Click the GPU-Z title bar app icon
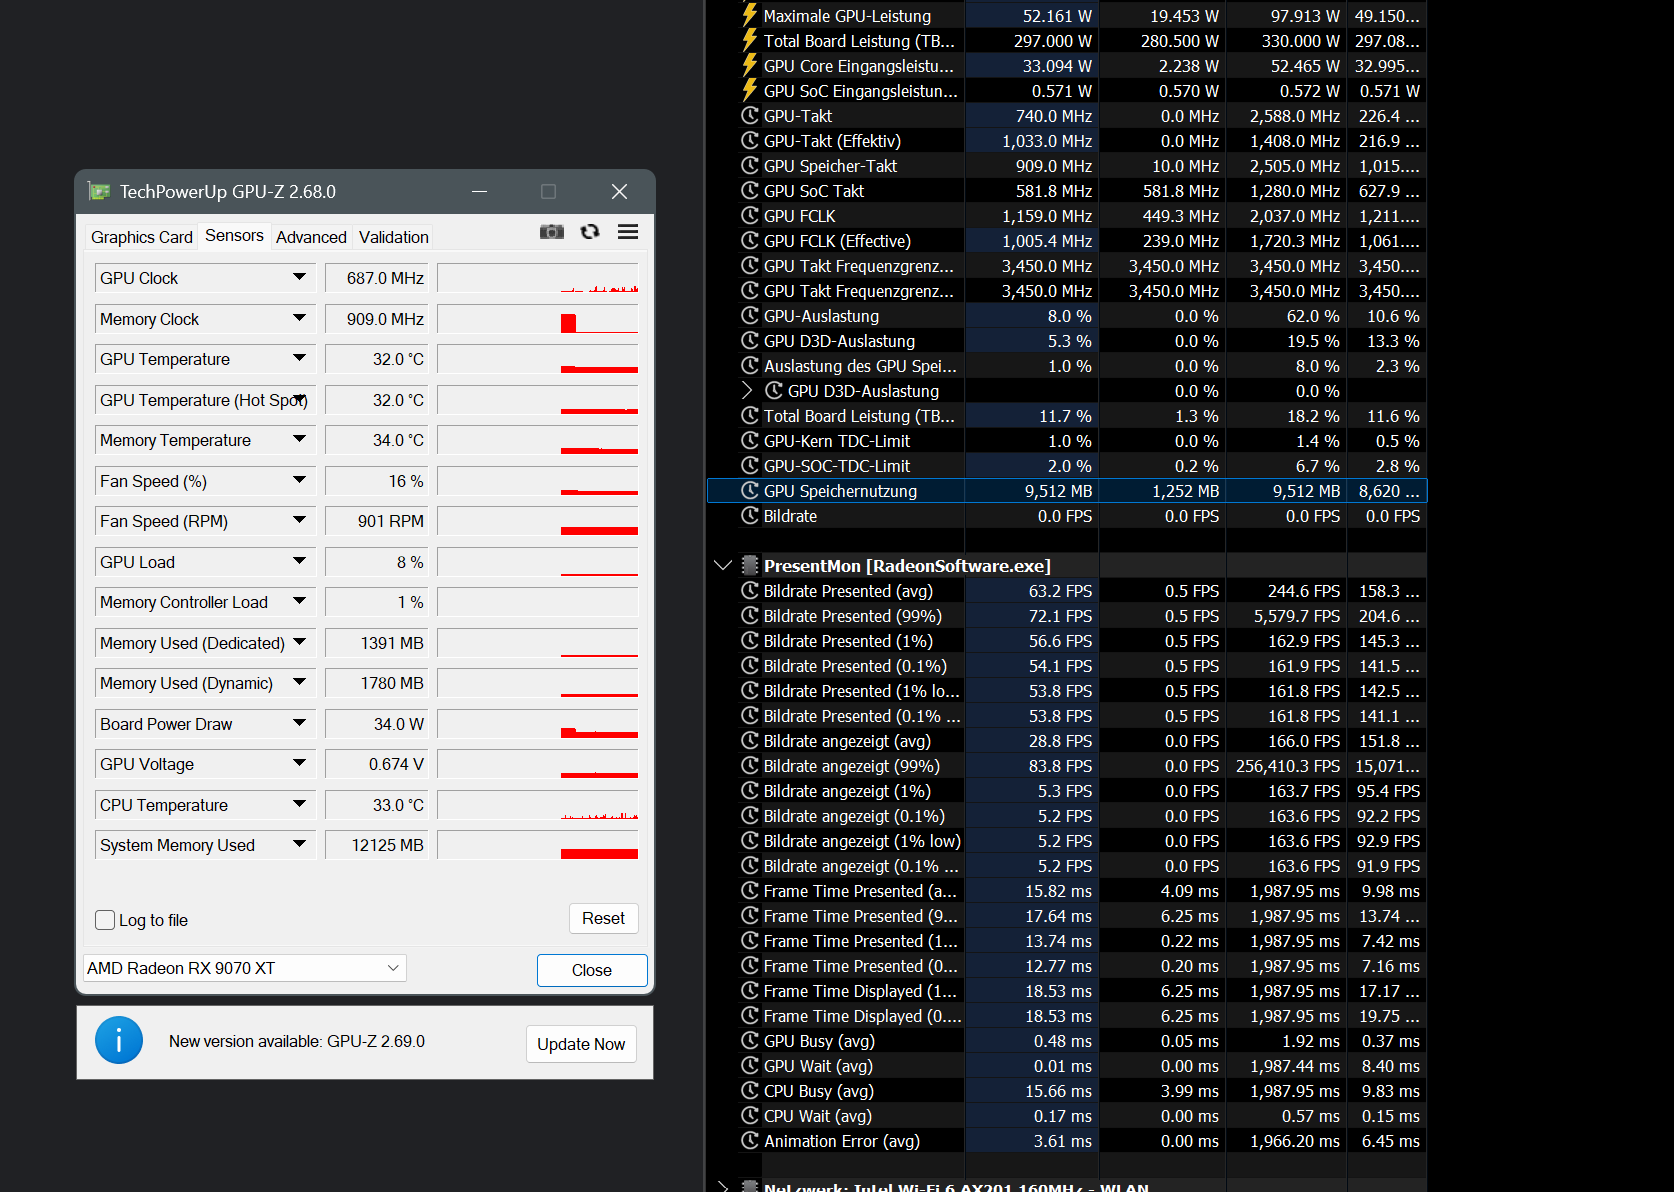This screenshot has width=1674, height=1192. [98, 191]
